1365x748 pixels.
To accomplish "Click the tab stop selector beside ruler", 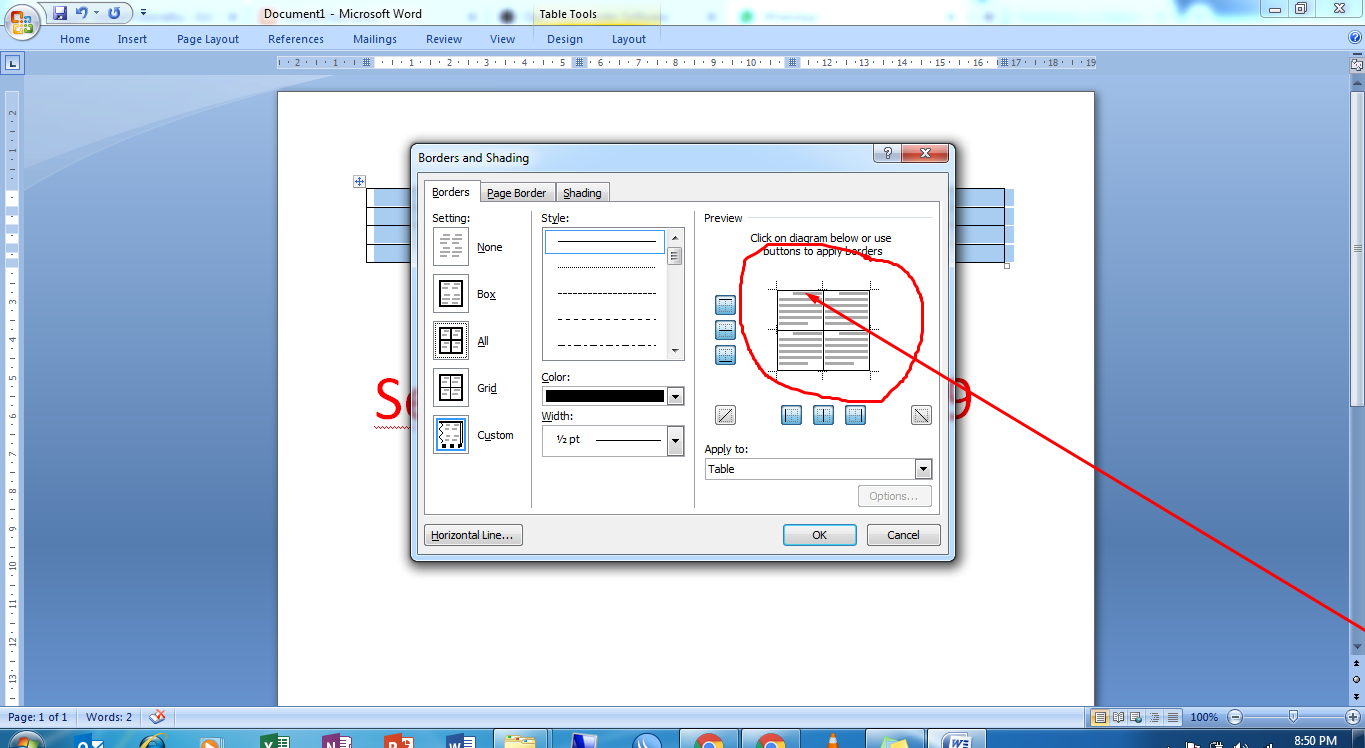I will 13,63.
